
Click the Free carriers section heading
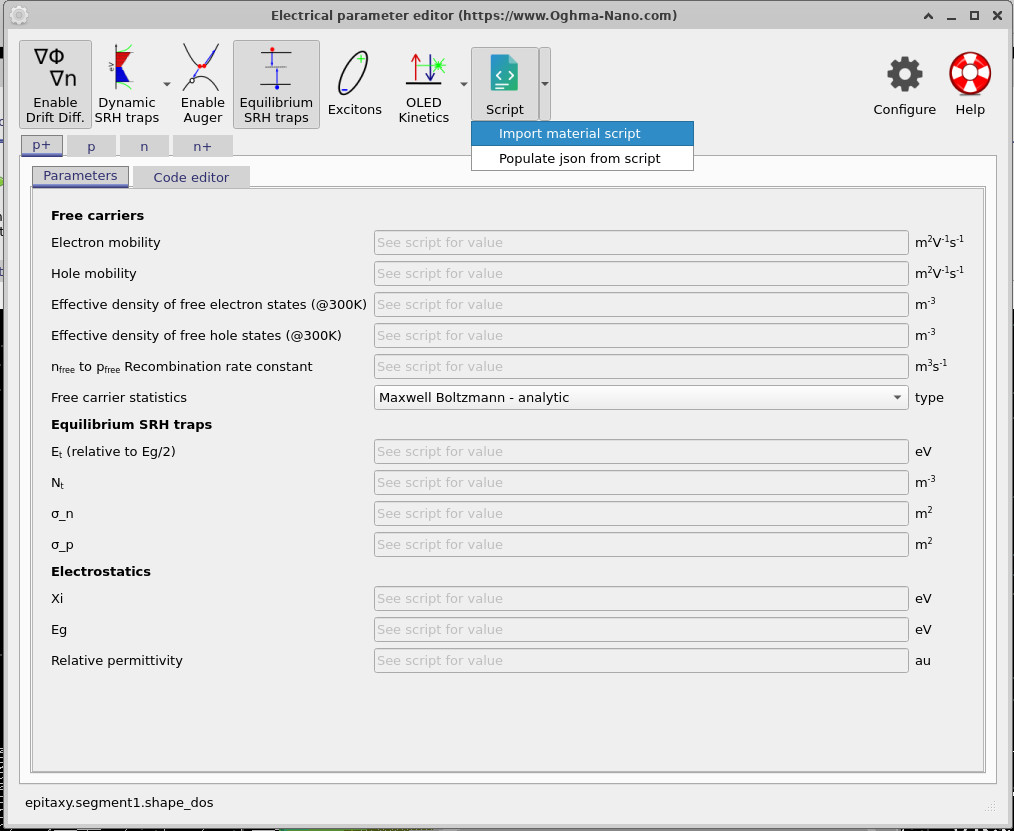(98, 215)
